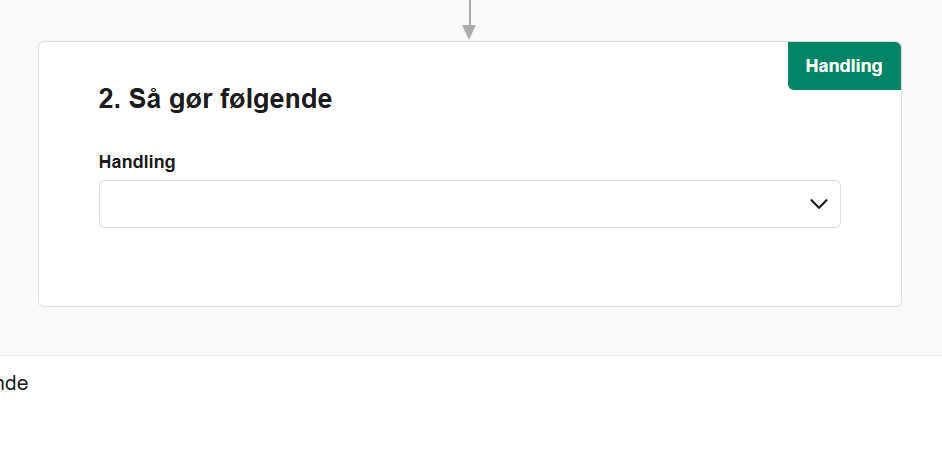
Task: Select the "2. Så gør følgende" heading
Action: tap(215, 99)
